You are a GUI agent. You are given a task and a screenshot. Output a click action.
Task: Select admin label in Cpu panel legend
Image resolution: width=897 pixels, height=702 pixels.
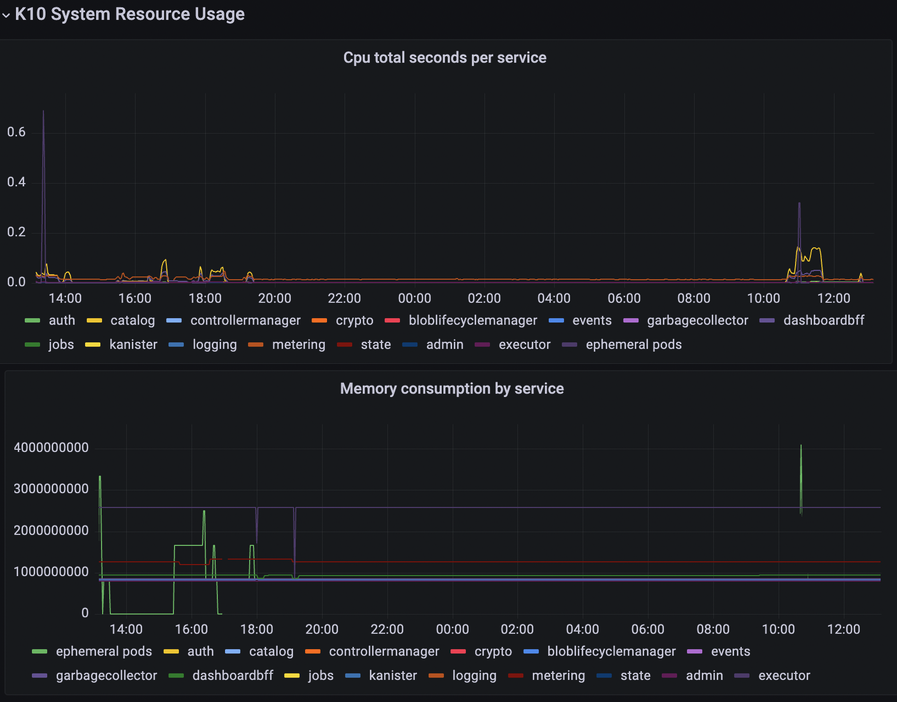[444, 344]
